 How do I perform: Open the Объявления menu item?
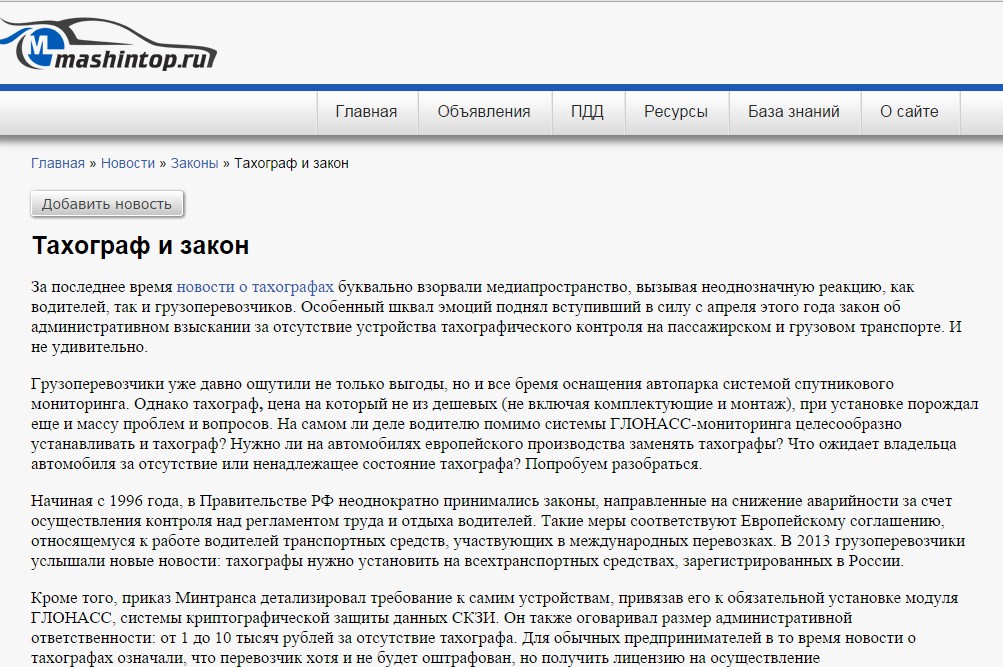(484, 112)
